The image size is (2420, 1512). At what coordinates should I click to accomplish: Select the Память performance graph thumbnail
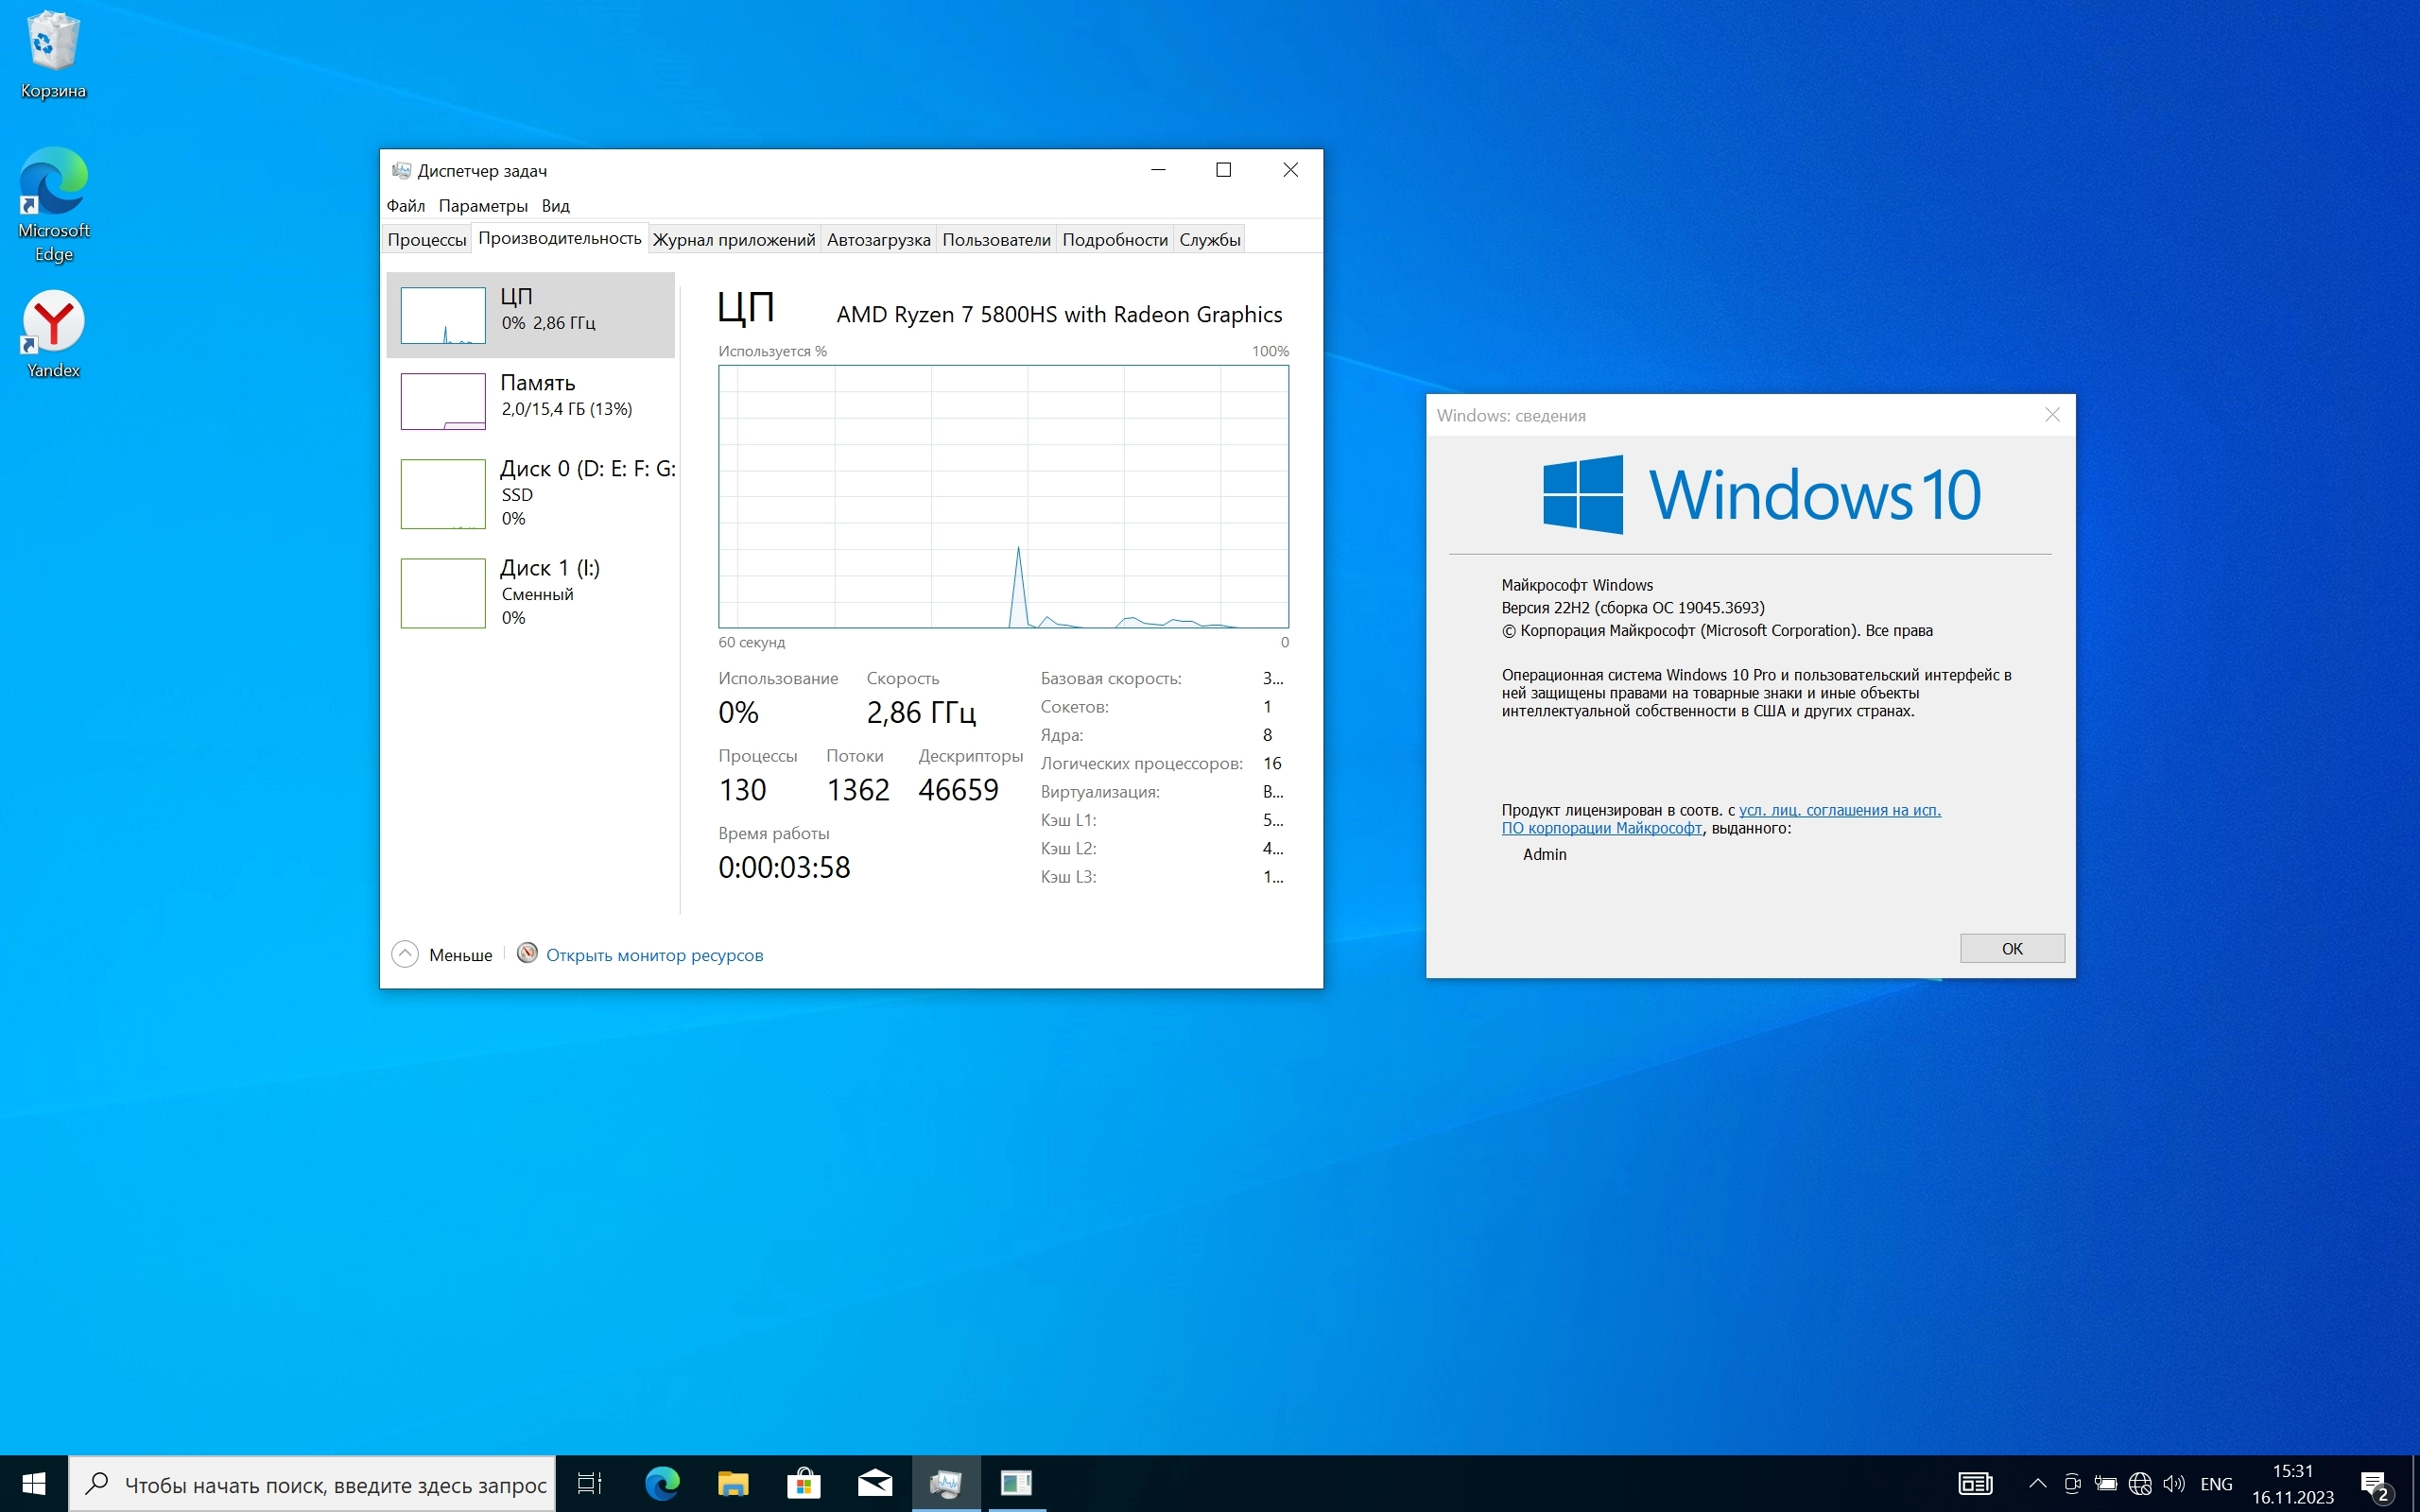pyautogui.click(x=443, y=401)
